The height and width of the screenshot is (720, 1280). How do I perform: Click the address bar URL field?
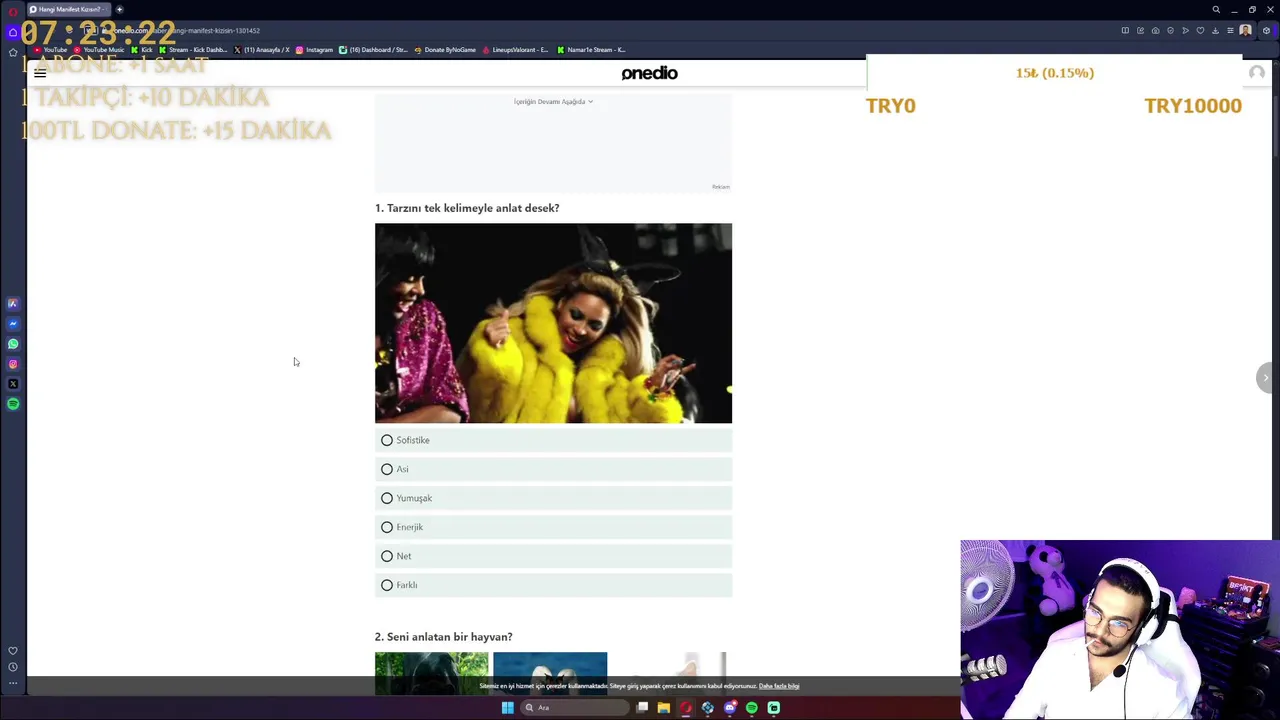pos(600,31)
